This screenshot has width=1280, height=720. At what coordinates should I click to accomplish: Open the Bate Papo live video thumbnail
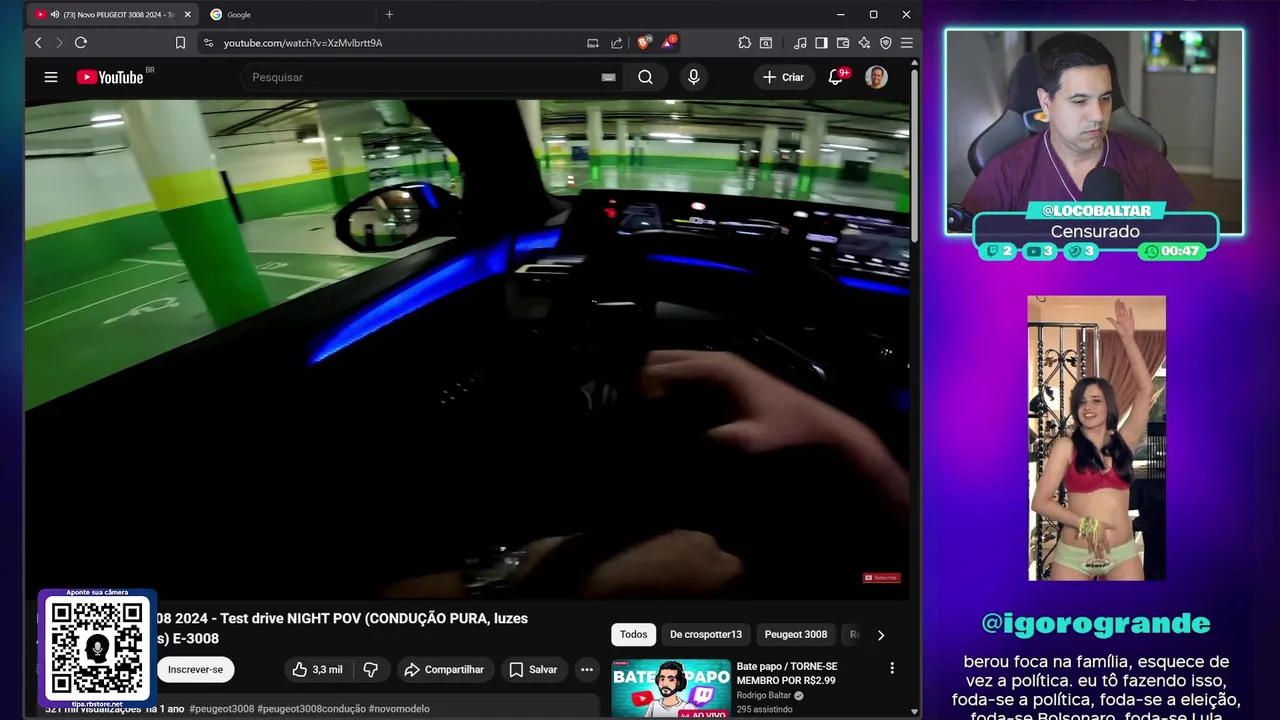671,689
